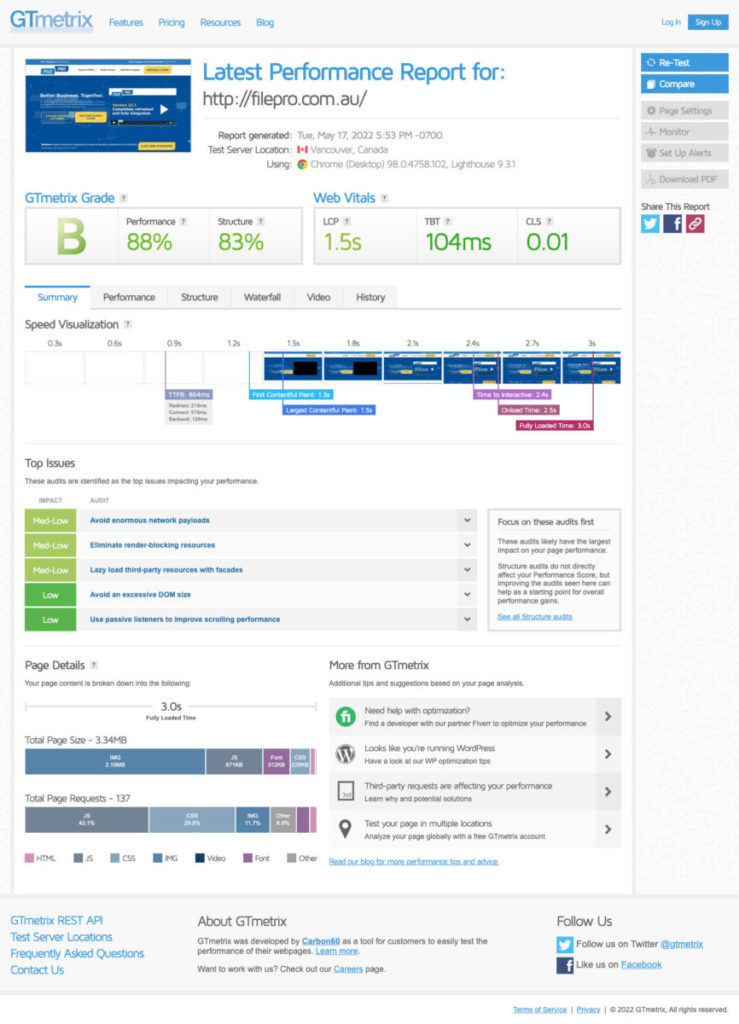Click the Fiverr optimization help icon
This screenshot has width=739, height=1024.
pyautogui.click(x=345, y=716)
